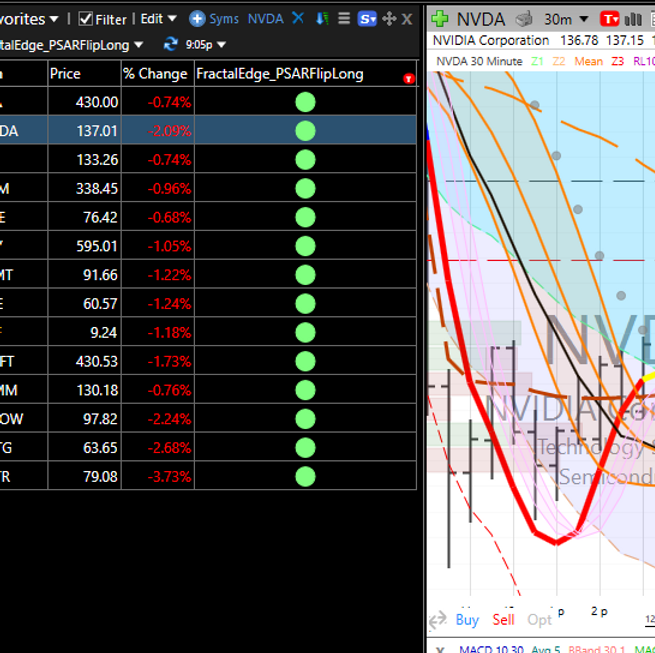Click red filter icon in FractalEdge column header
655x653 pixels.
coord(409,79)
